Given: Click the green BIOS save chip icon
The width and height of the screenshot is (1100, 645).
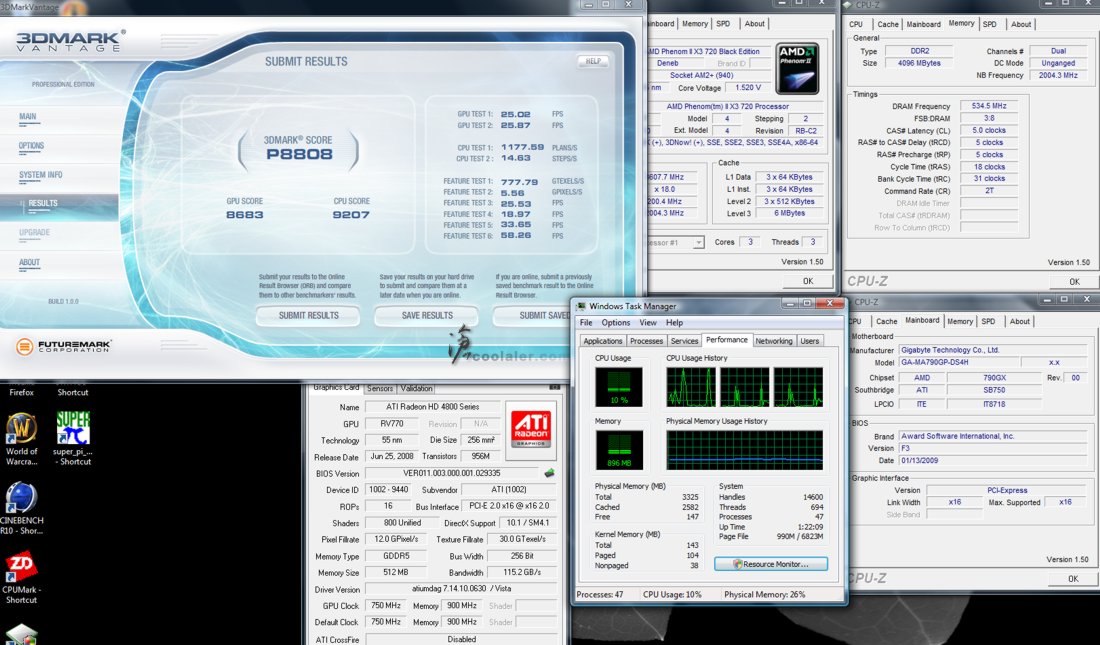Looking at the screenshot, I should coord(549,473).
